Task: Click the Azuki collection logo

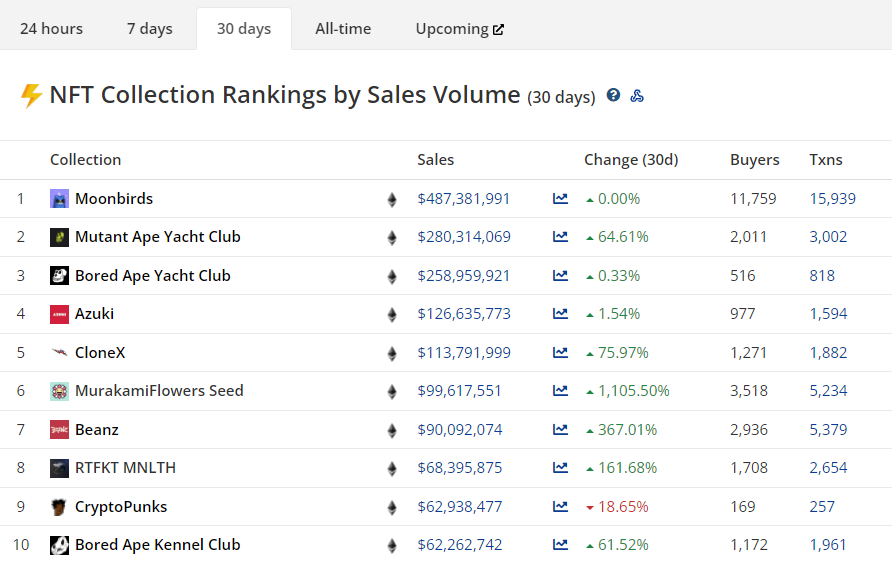Action: click(x=60, y=314)
